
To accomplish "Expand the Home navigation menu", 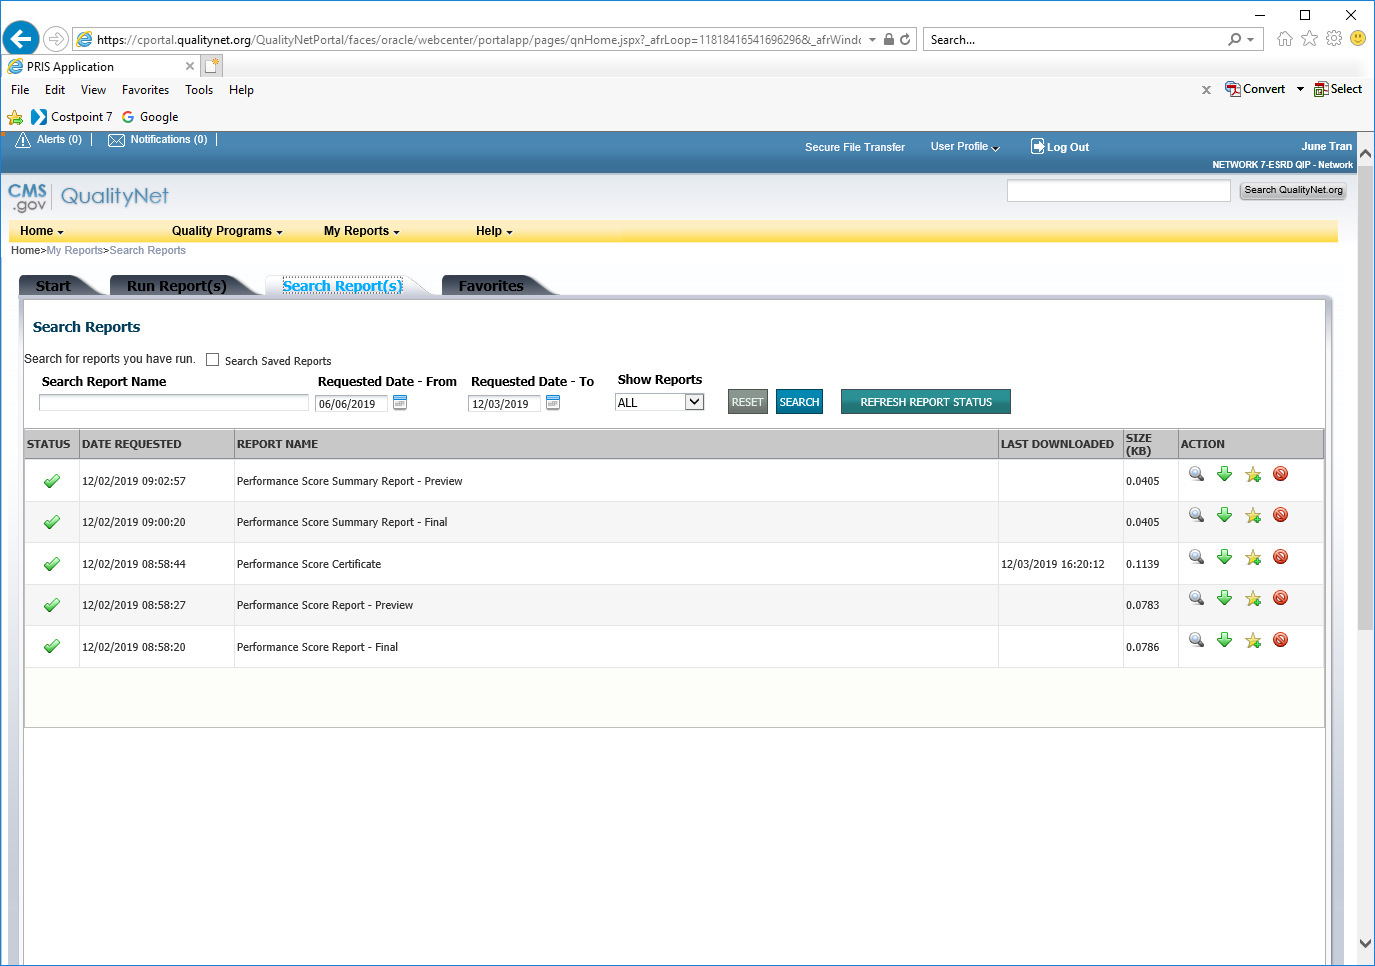I will 42,231.
